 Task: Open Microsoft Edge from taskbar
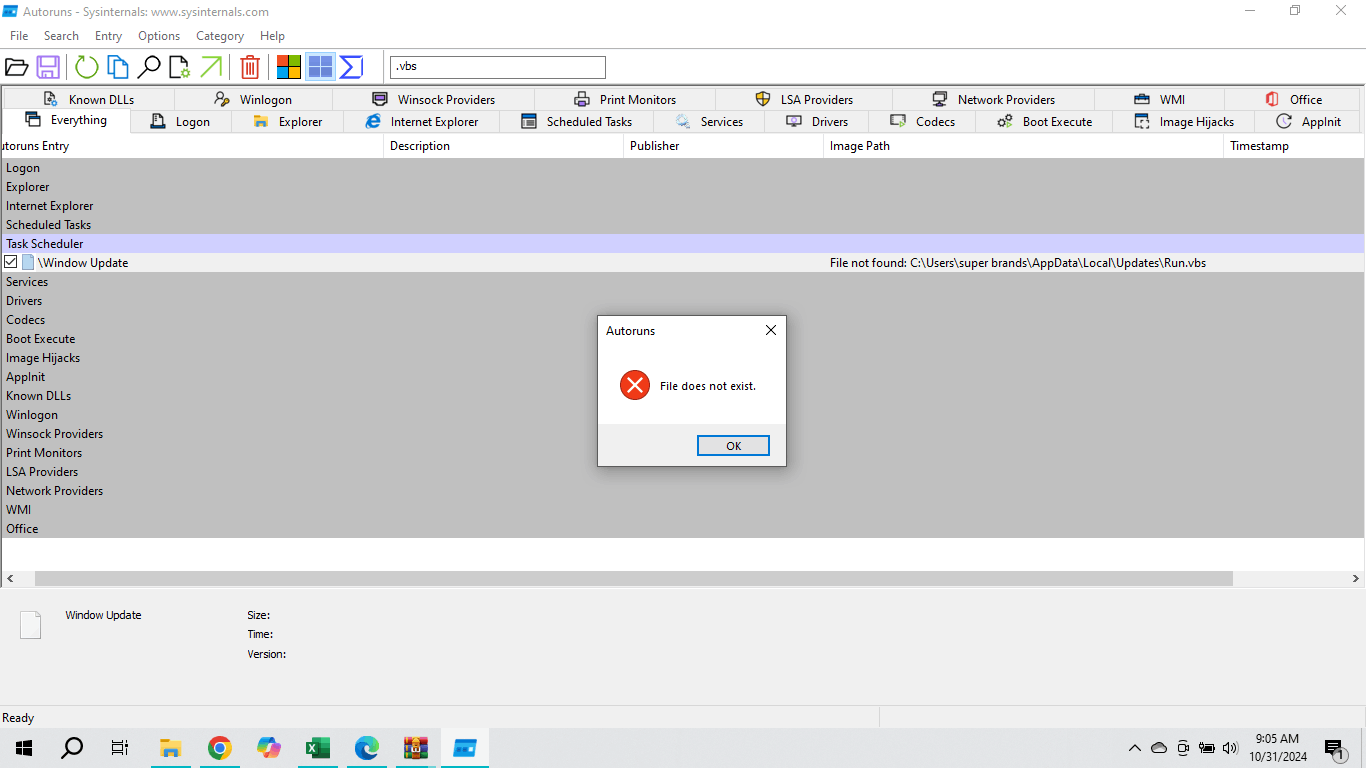point(367,748)
